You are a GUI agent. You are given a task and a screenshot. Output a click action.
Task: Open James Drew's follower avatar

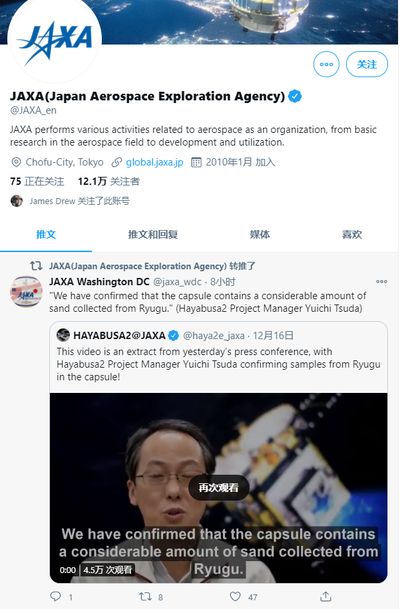pos(16,201)
